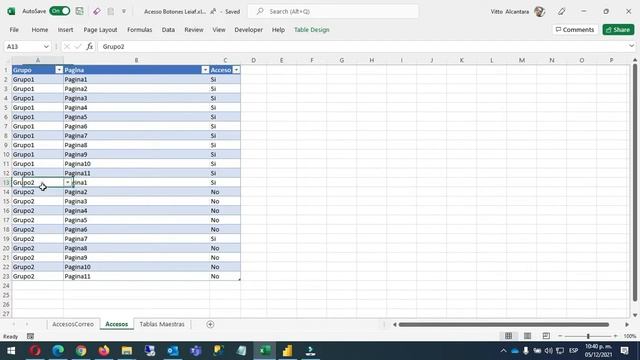Select the No cell in row 23
This screenshot has height=360, width=640.
point(225,276)
